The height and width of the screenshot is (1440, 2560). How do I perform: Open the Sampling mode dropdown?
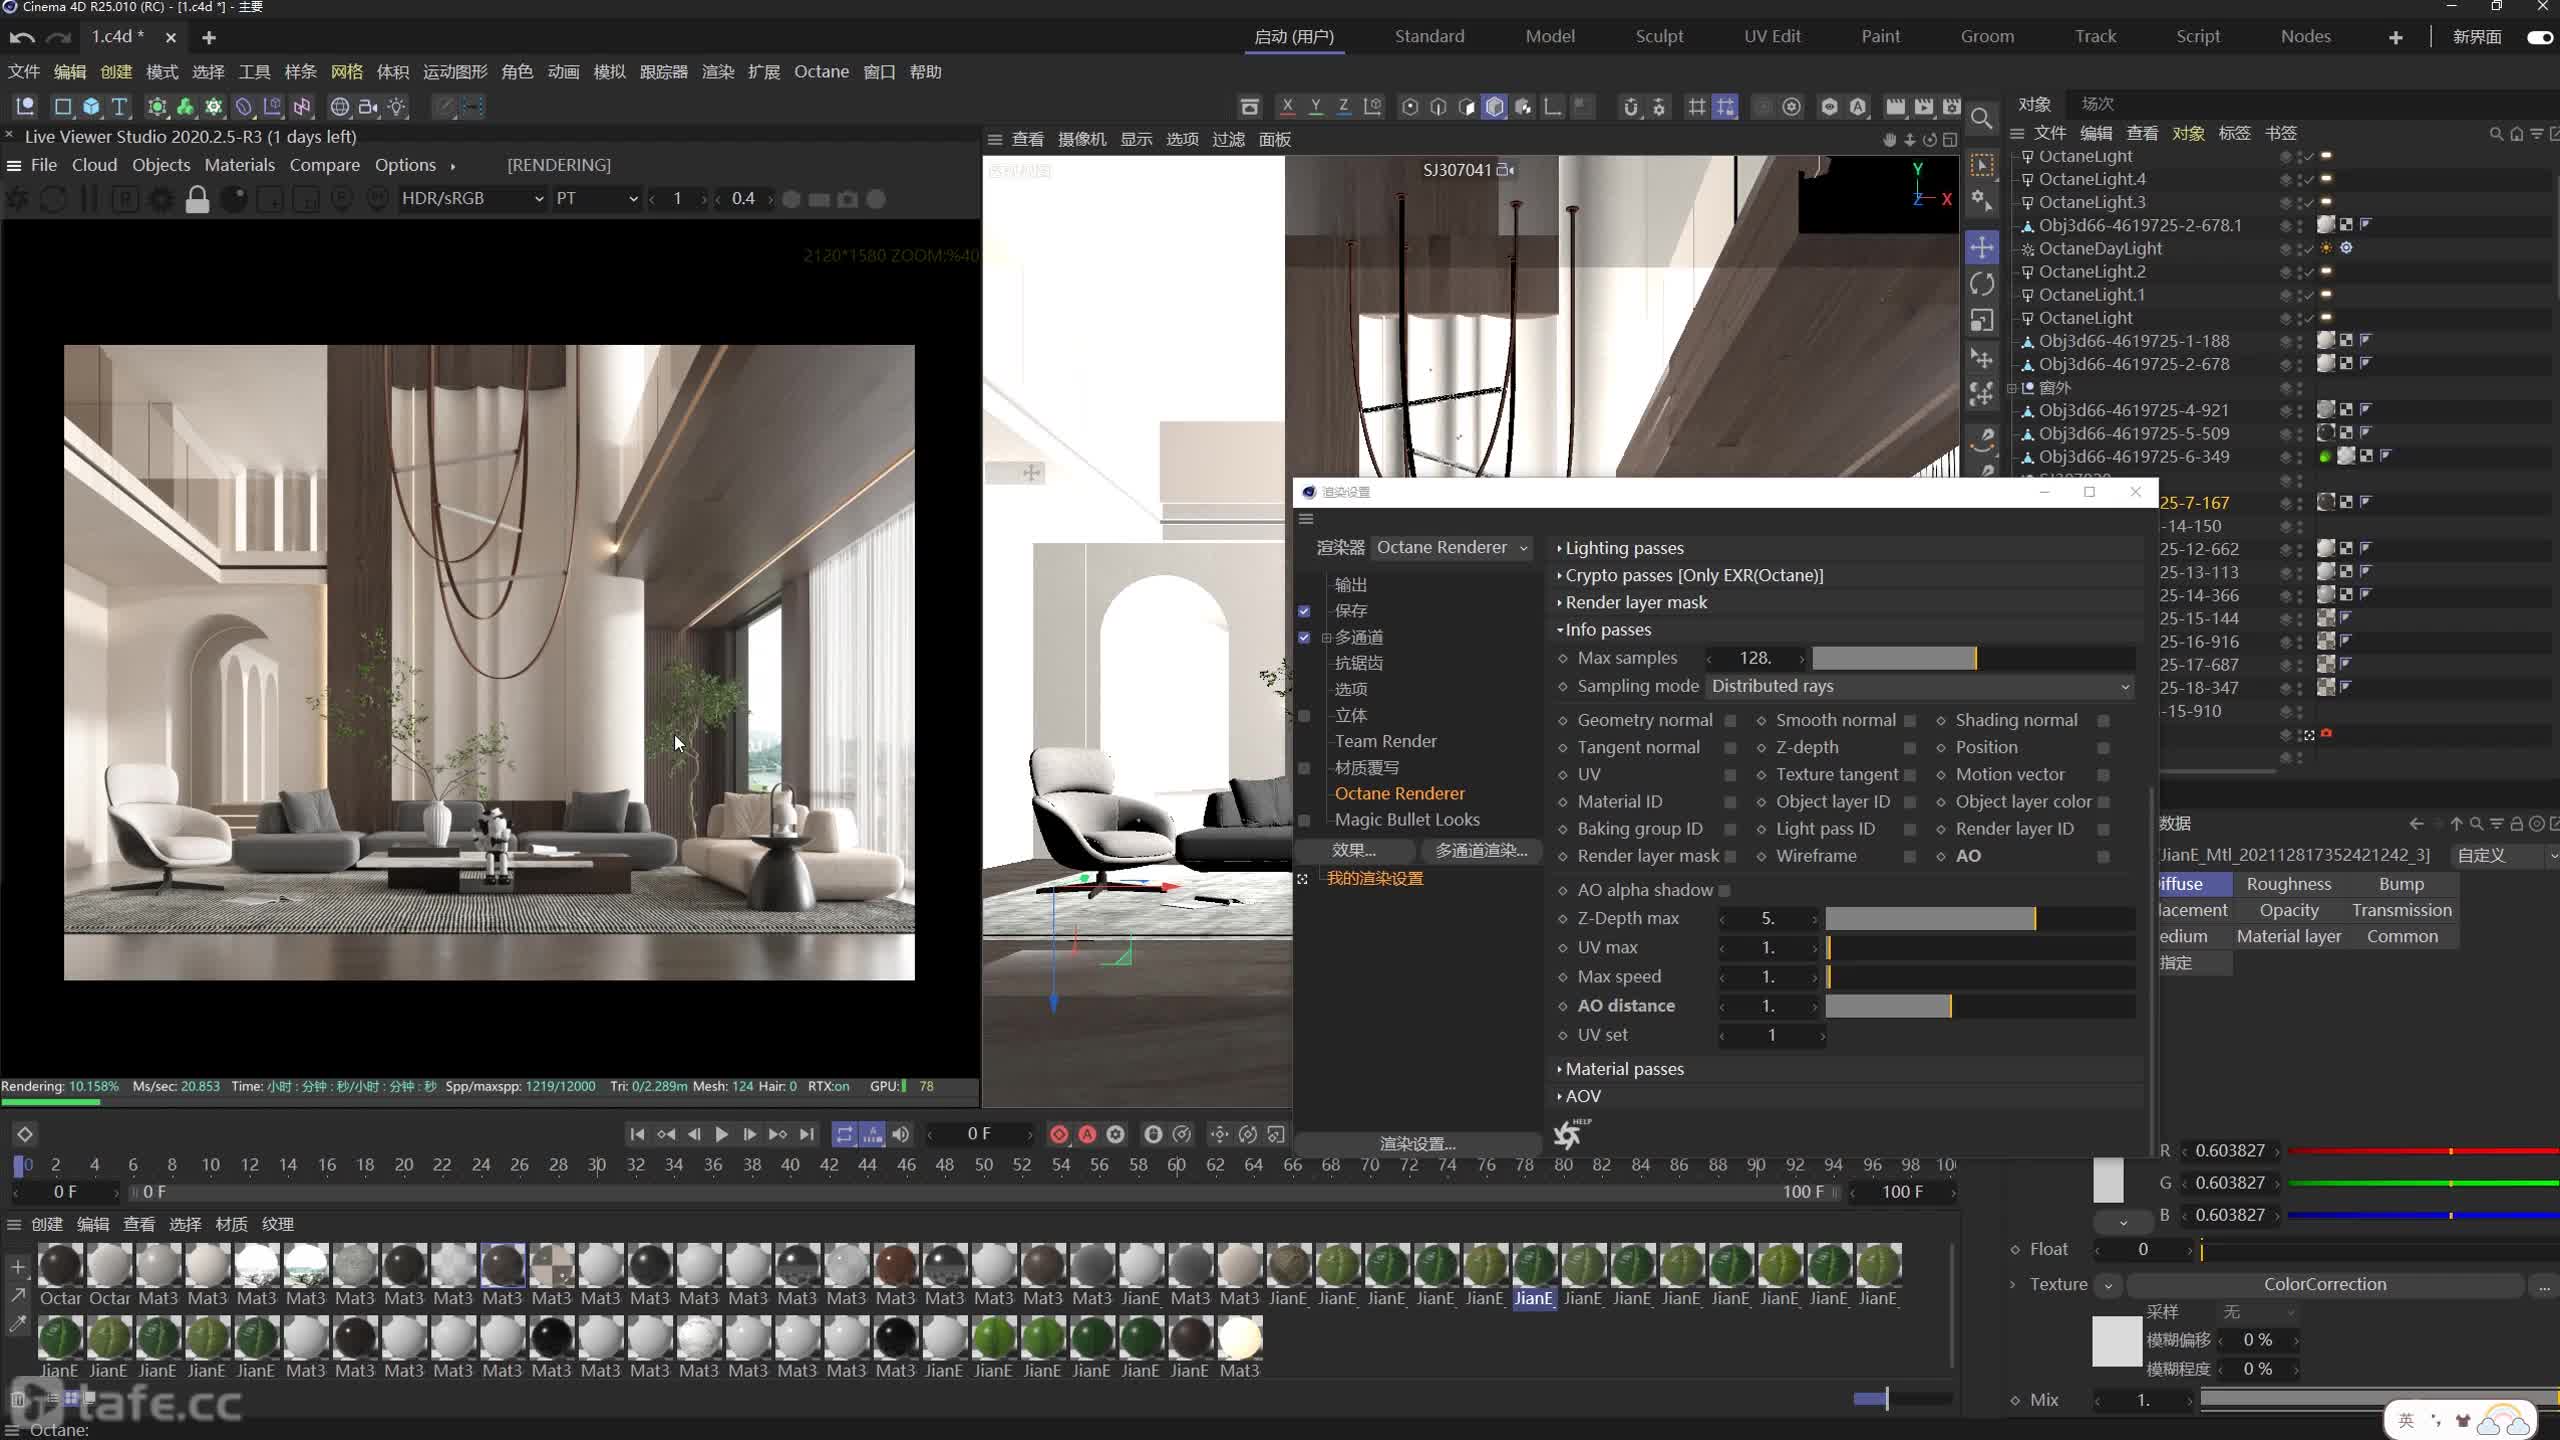pyautogui.click(x=1918, y=686)
